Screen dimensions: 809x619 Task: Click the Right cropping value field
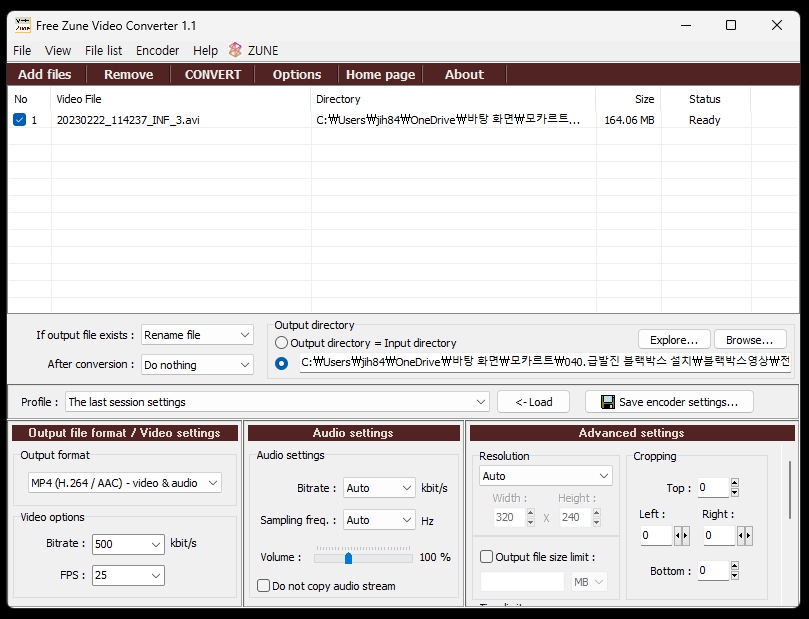coord(719,535)
